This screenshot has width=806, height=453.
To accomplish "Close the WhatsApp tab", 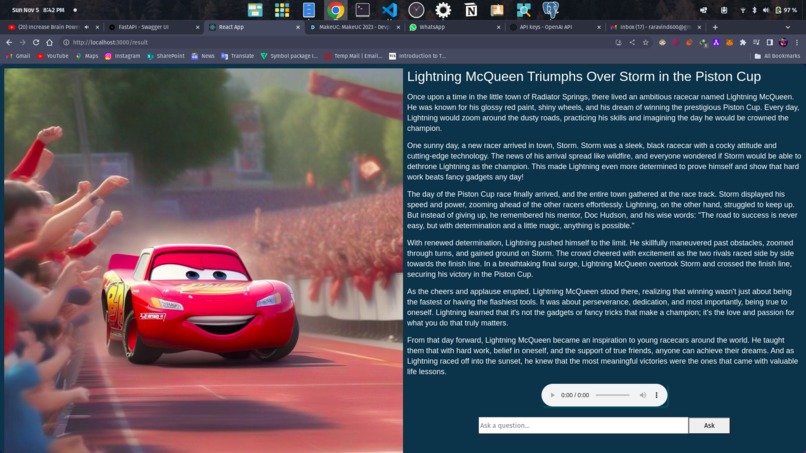I will click(x=498, y=27).
